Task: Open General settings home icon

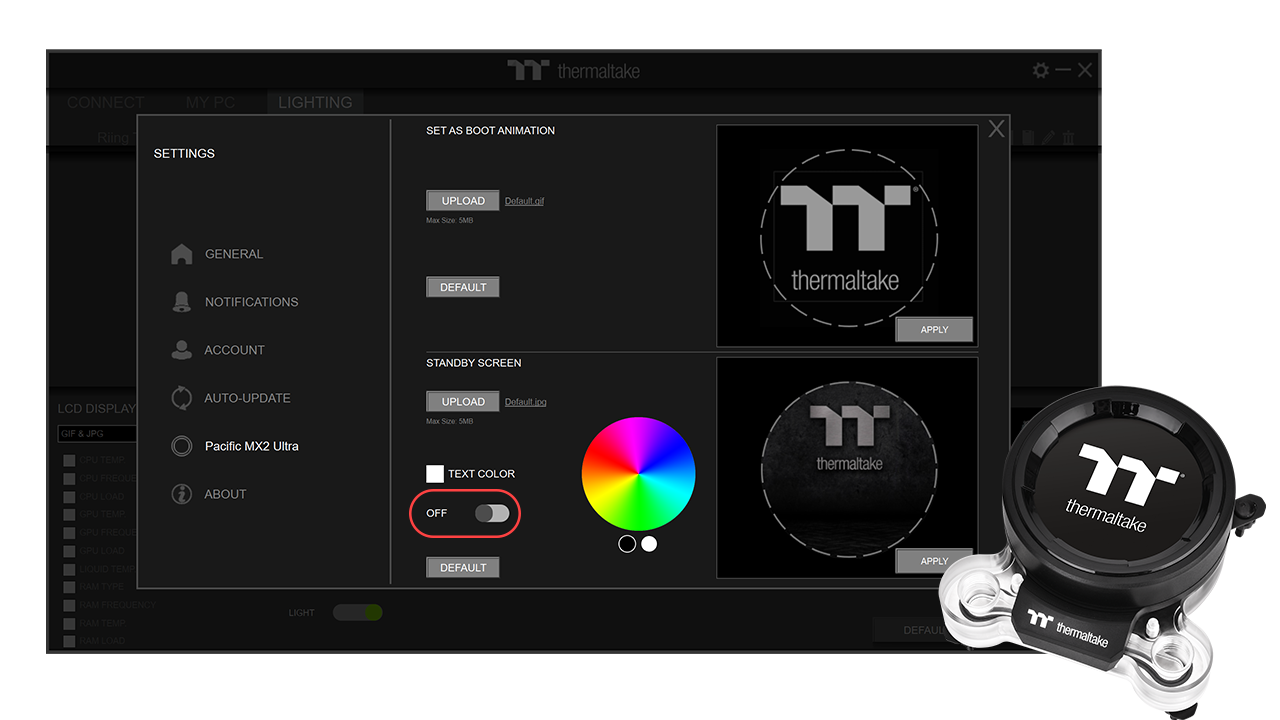Action: coord(181,254)
